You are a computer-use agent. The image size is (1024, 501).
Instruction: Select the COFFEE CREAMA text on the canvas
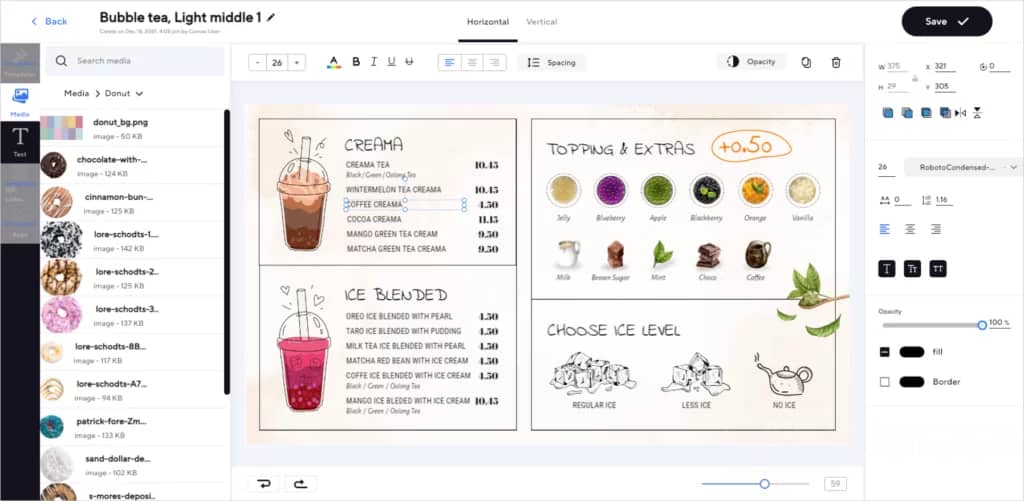point(374,204)
